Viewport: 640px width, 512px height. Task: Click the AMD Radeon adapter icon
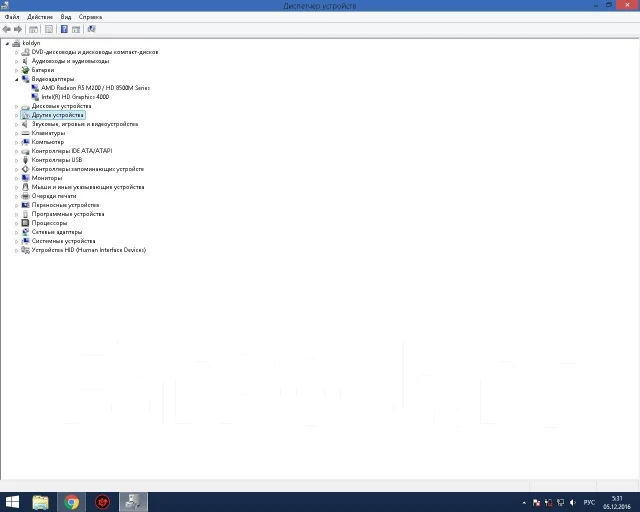coord(35,88)
